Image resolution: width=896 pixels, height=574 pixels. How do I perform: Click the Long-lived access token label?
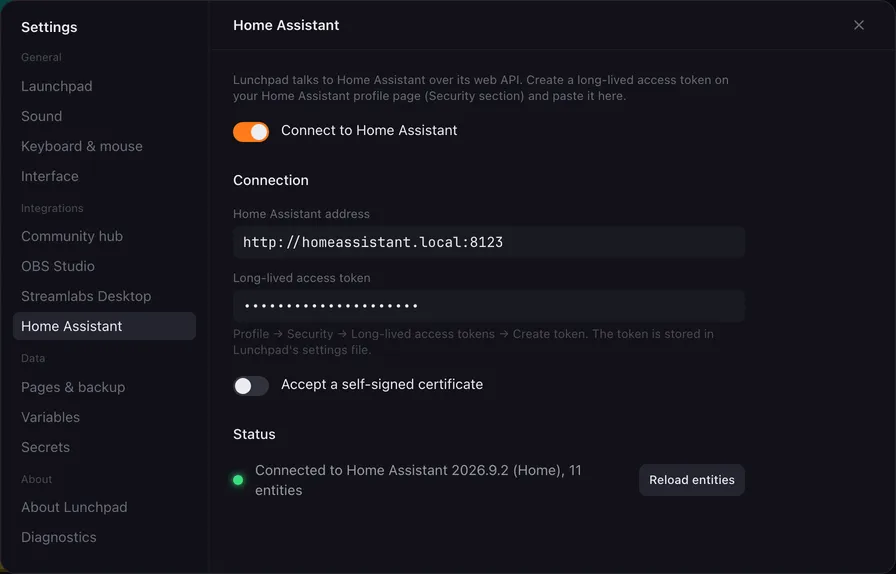(x=302, y=278)
